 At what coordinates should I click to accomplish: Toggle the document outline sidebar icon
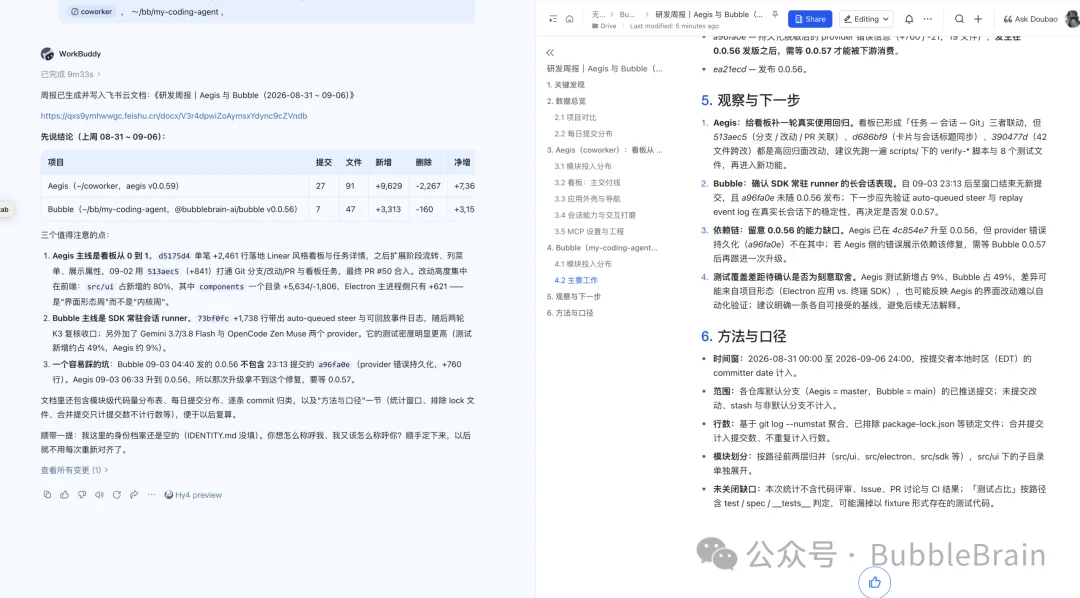[552, 19]
